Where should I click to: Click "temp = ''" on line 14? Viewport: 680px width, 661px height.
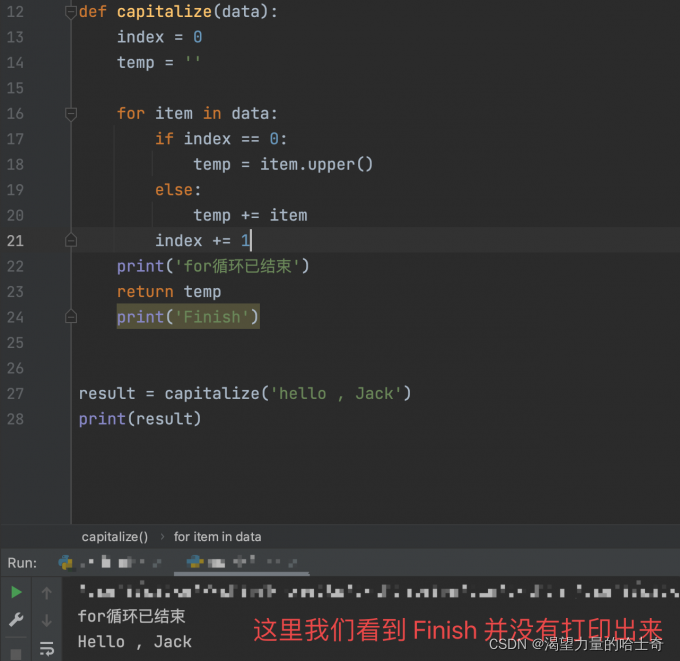pos(159,63)
